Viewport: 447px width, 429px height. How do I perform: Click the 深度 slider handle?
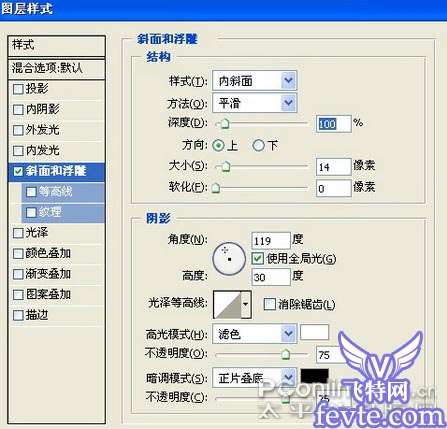point(225,124)
